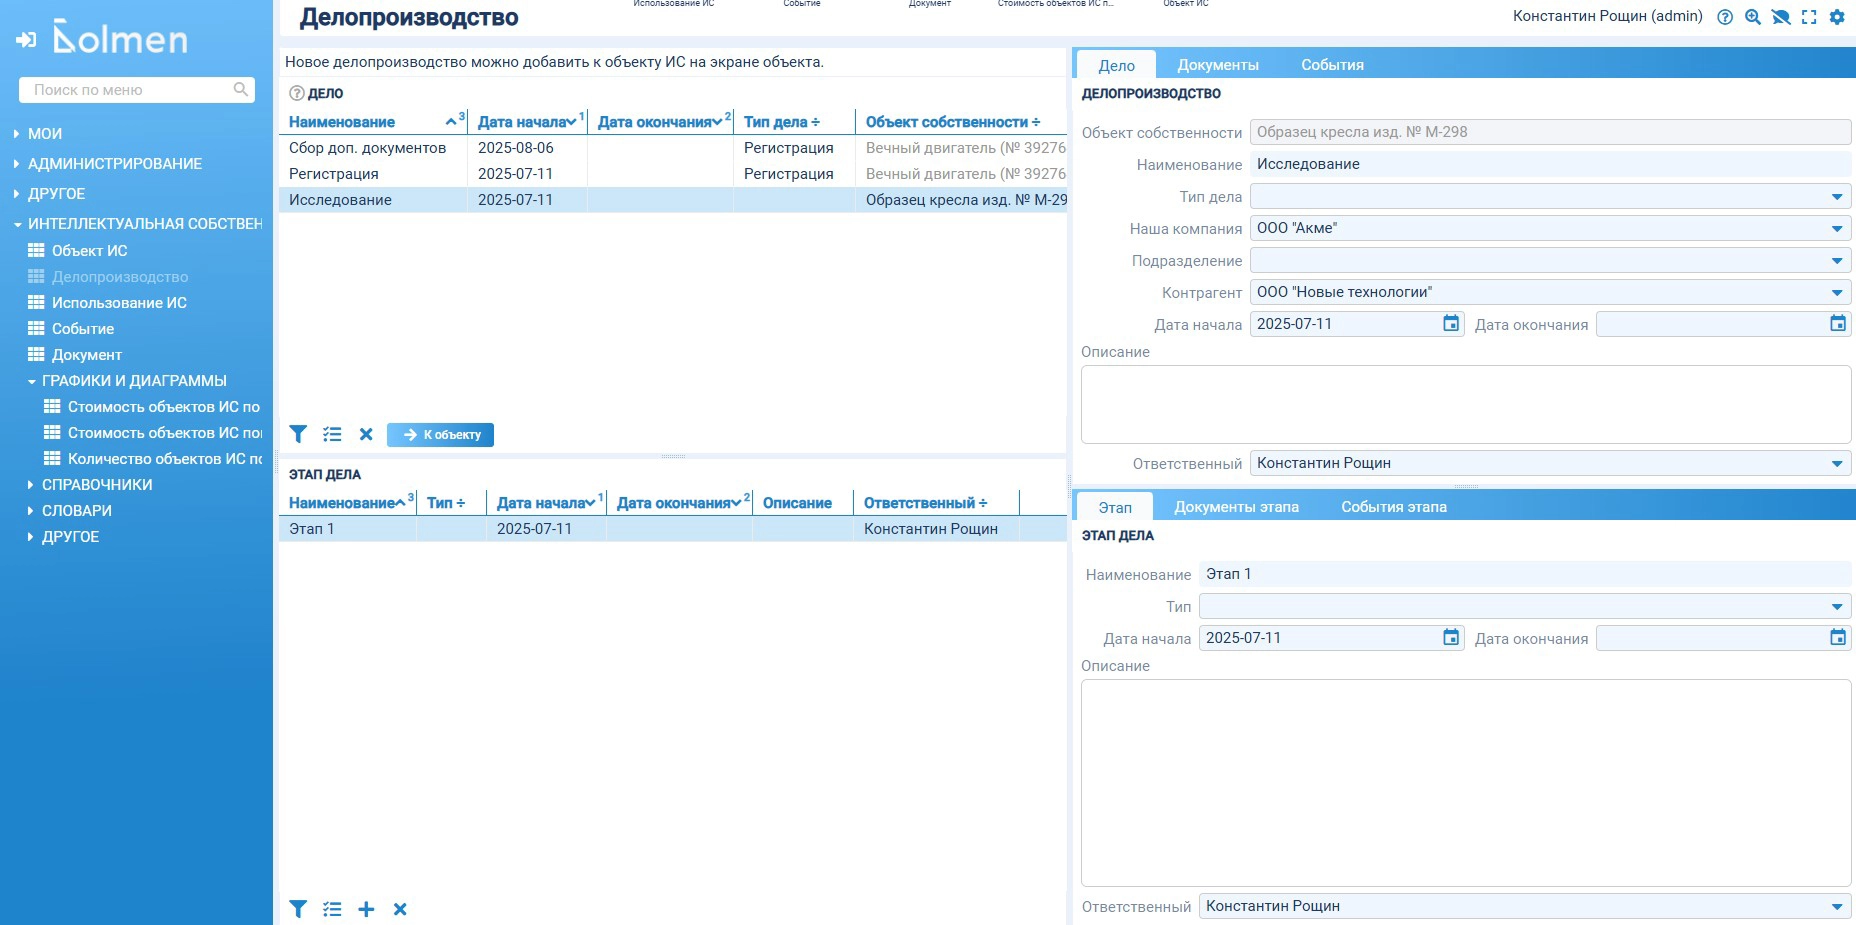Click the zoom magnifier icon in the header
Viewport: 1856px width, 925px height.
point(1753,17)
